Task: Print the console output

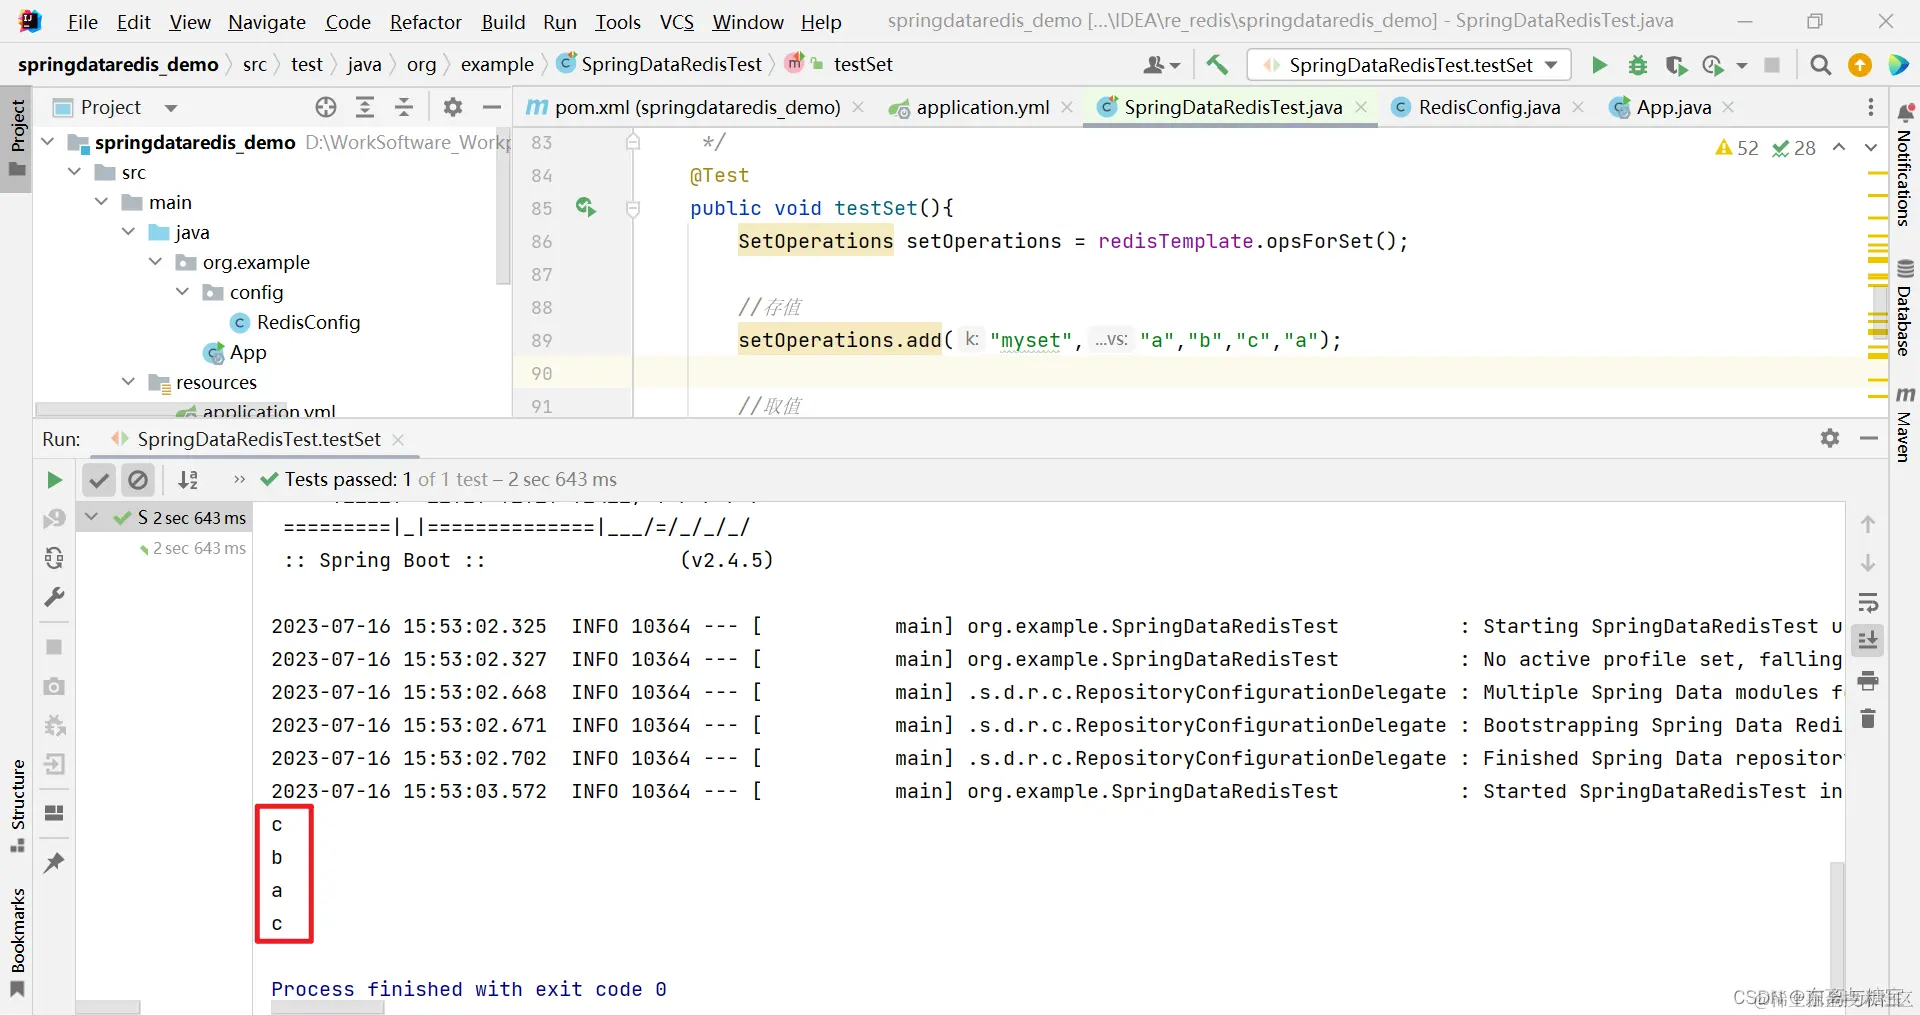Action: click(1868, 681)
